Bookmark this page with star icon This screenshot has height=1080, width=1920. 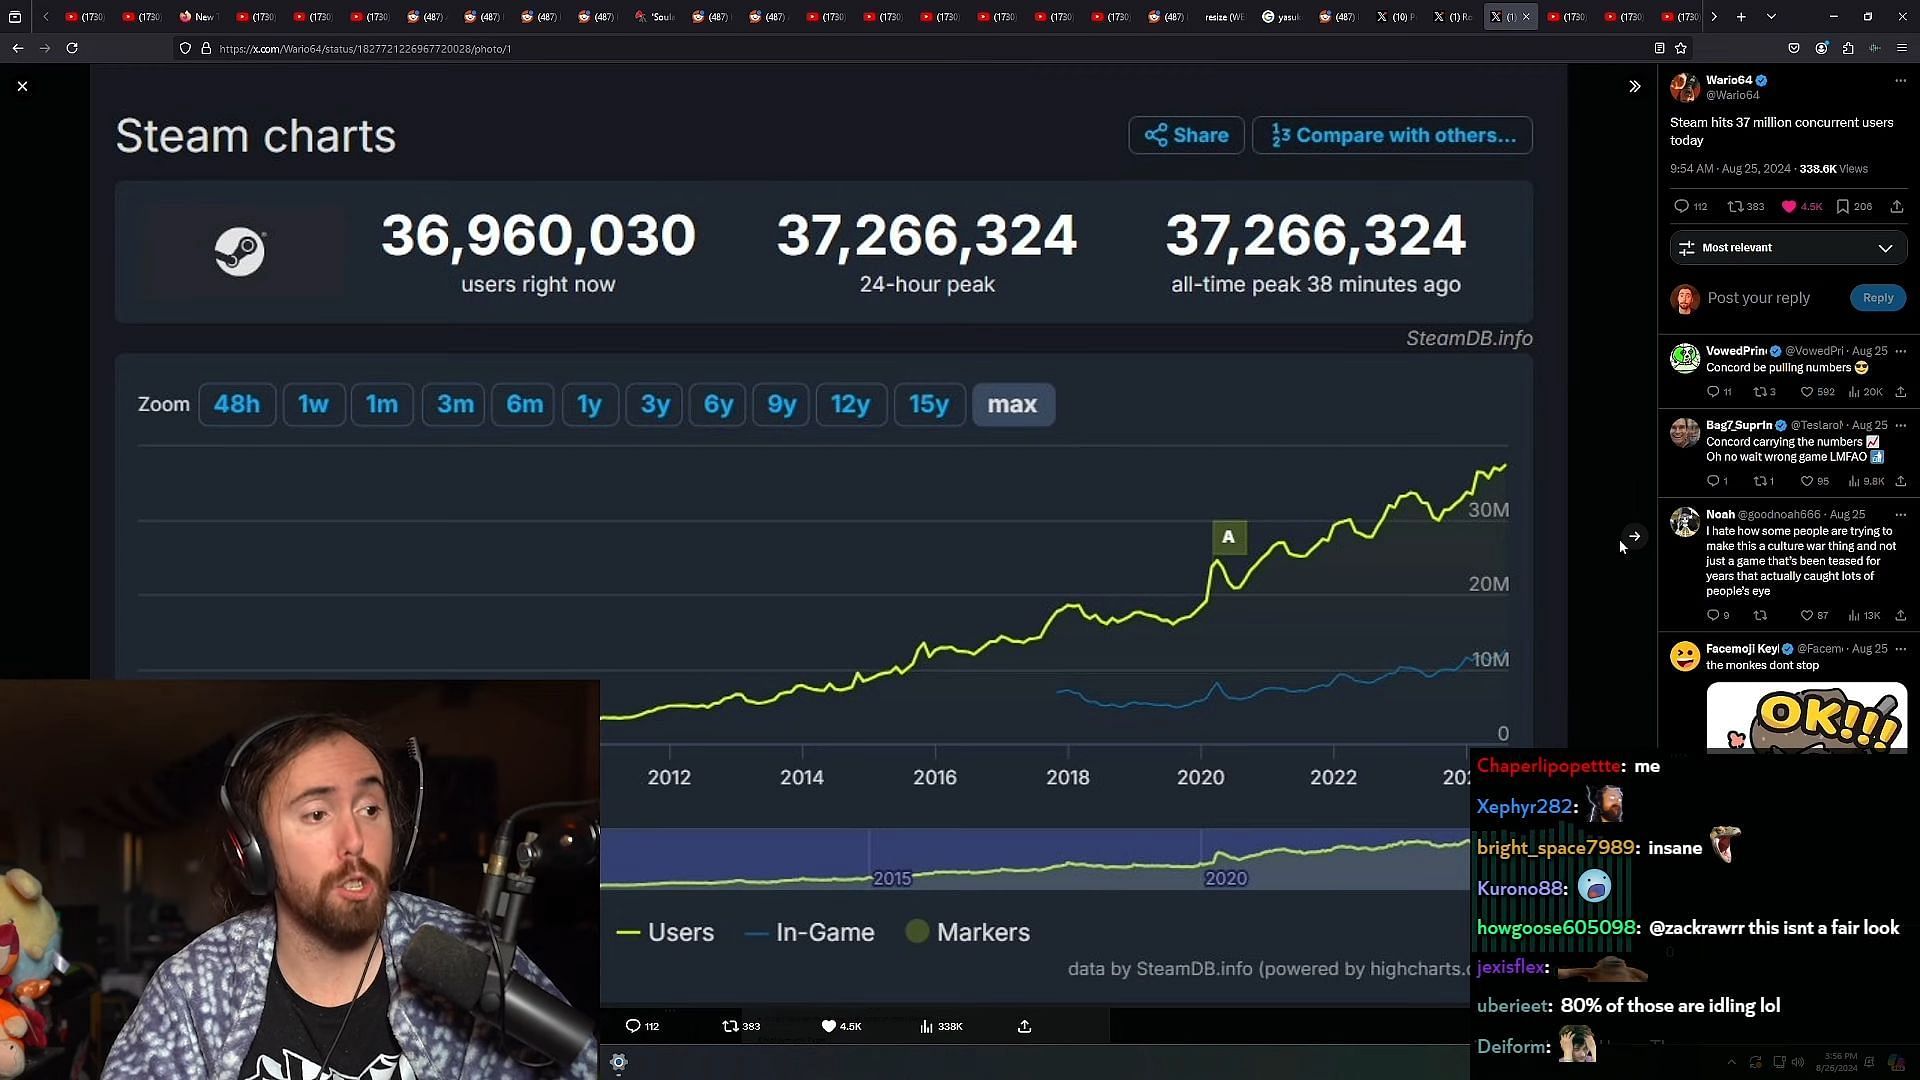[x=1681, y=48]
